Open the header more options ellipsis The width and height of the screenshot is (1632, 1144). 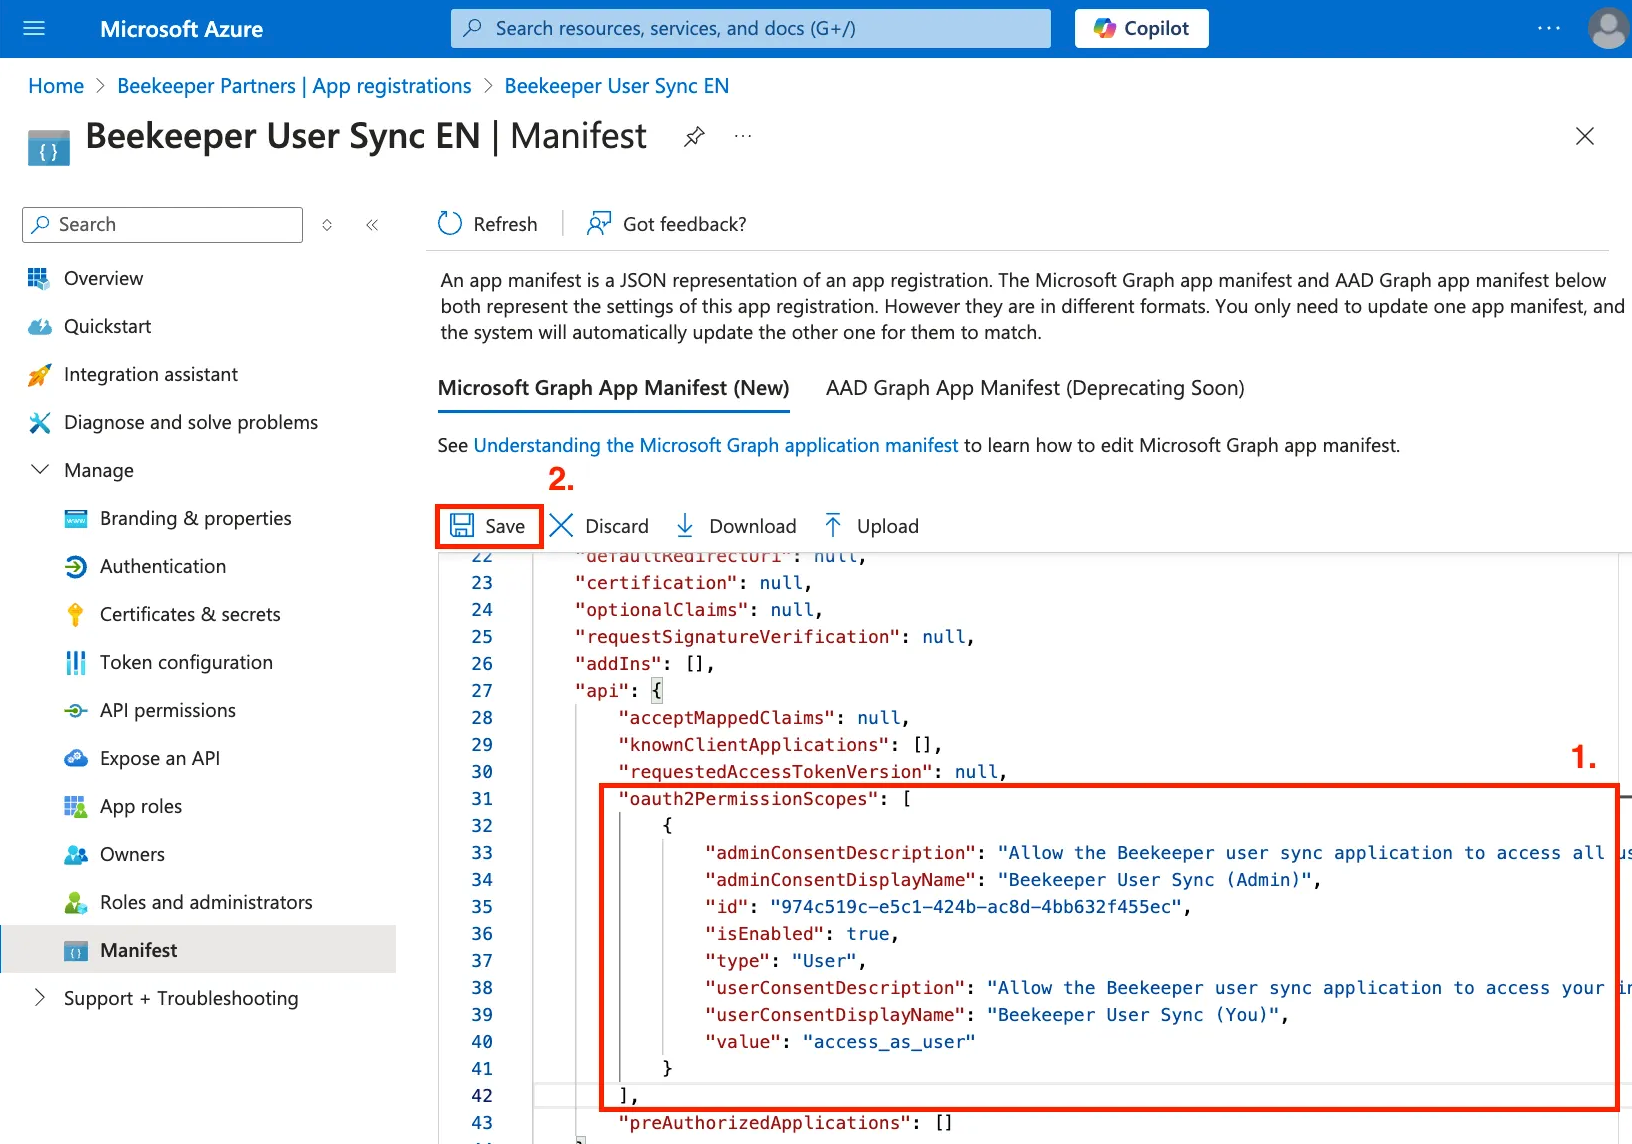[1549, 28]
